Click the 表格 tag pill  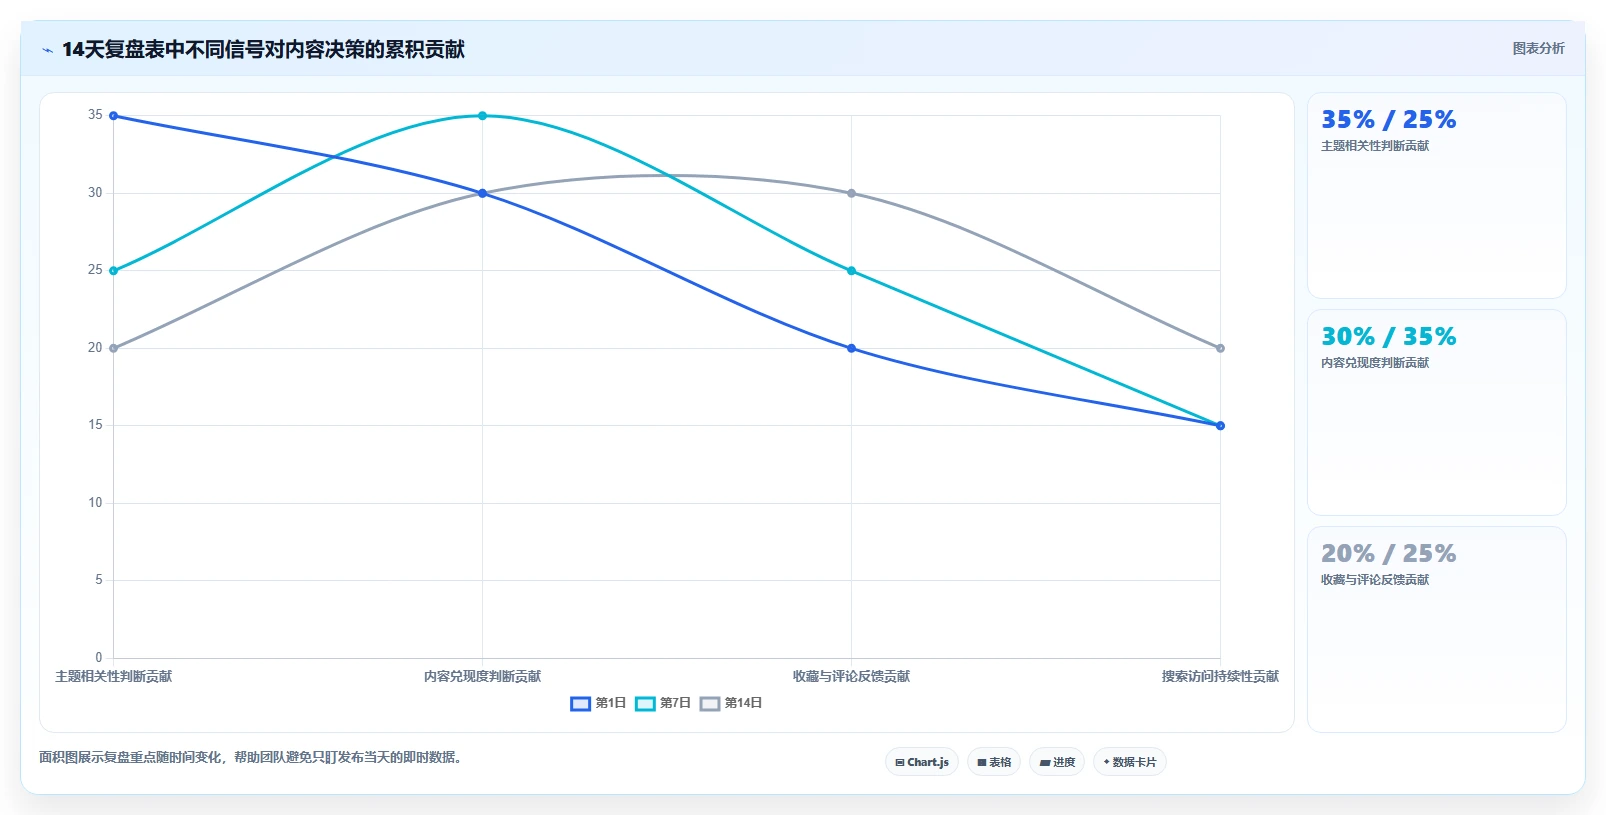pos(994,762)
